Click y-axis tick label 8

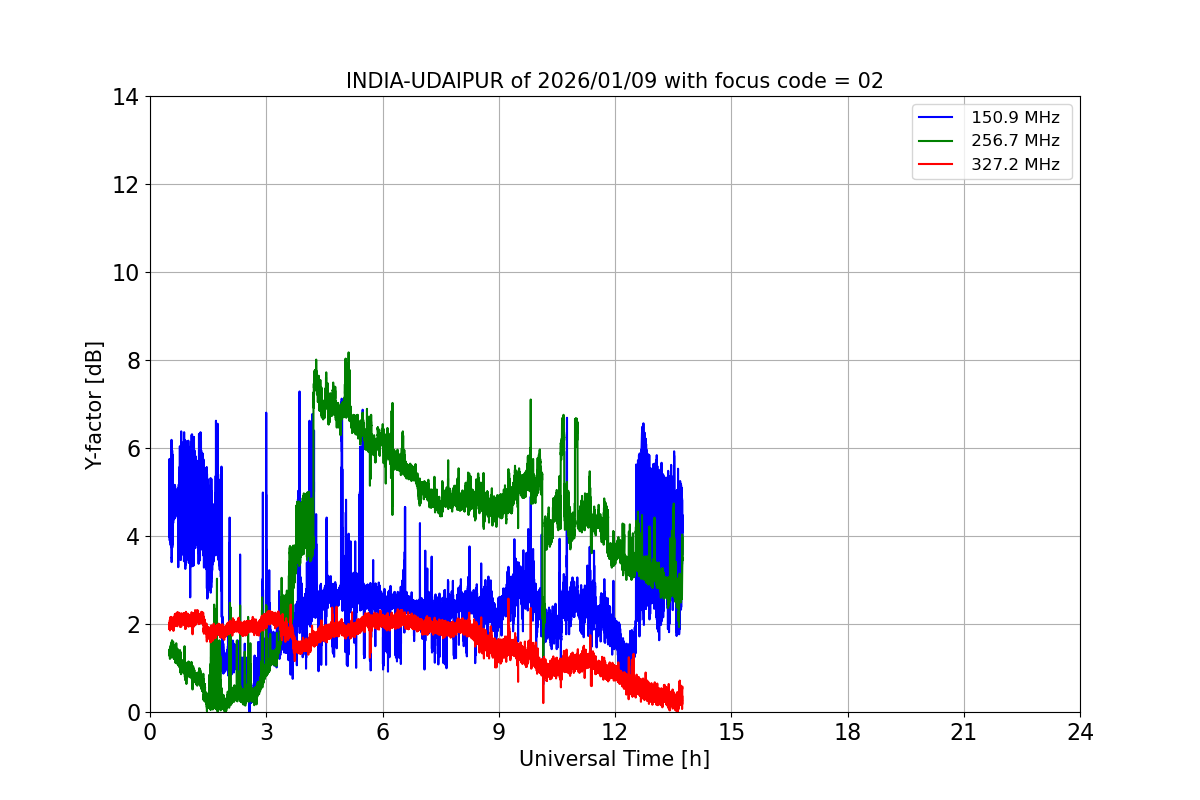click(x=133, y=361)
